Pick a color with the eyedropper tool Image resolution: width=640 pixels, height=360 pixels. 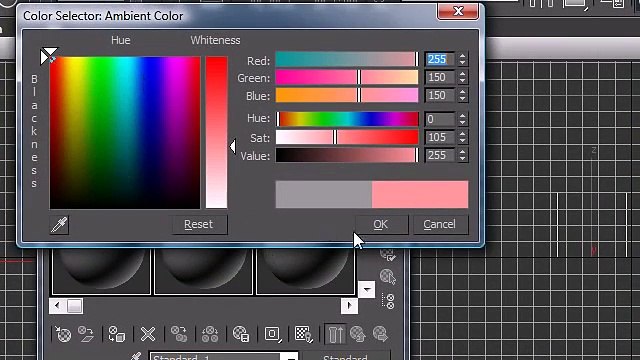click(59, 225)
